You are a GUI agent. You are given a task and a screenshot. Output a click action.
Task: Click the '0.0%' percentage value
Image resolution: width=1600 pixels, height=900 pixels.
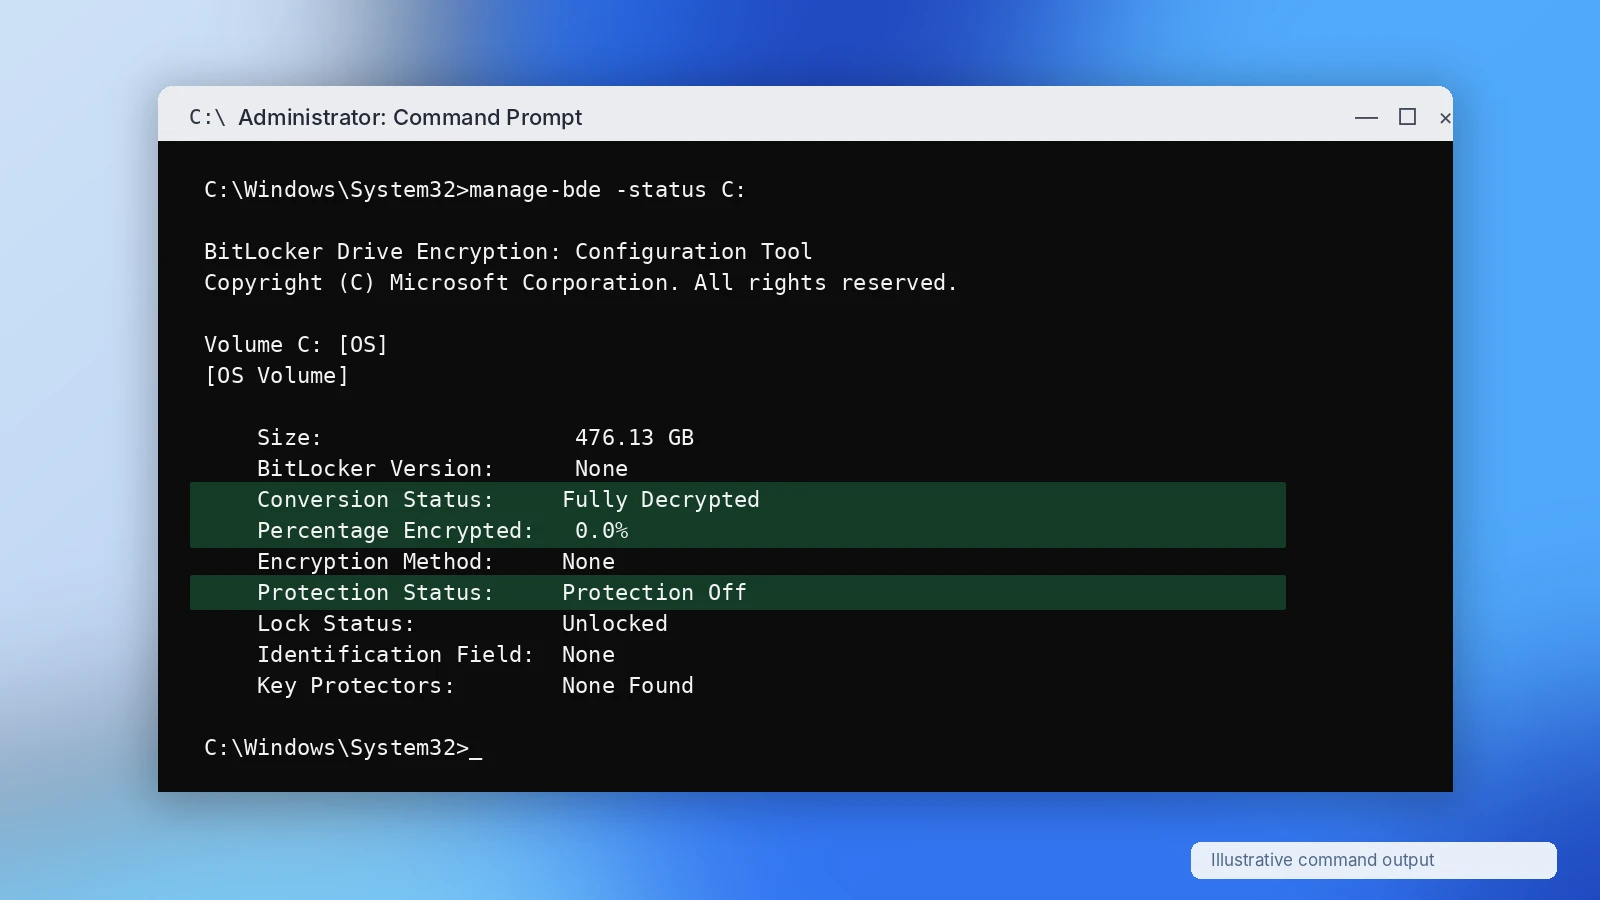[x=601, y=531]
